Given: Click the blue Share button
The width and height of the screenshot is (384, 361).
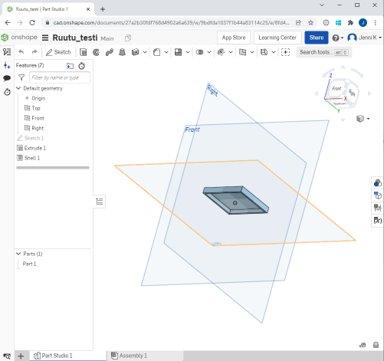Looking at the screenshot, I should pos(316,38).
